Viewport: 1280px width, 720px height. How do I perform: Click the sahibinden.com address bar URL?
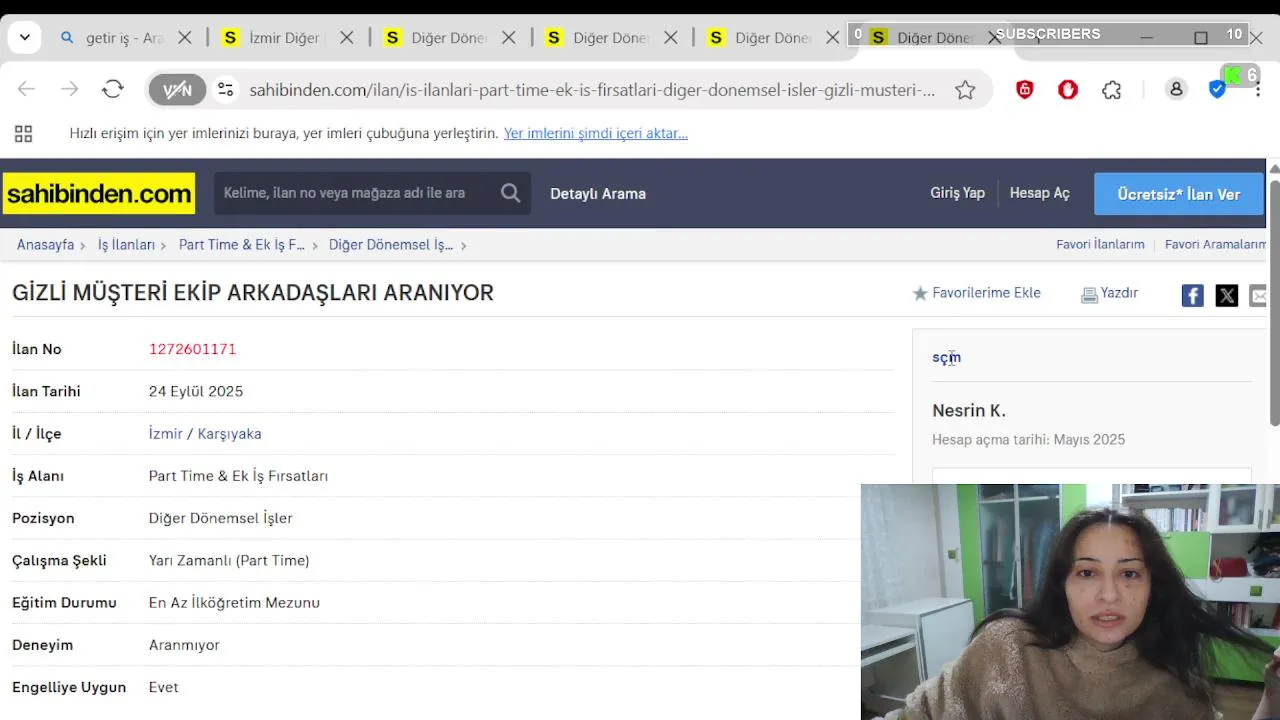(592, 90)
